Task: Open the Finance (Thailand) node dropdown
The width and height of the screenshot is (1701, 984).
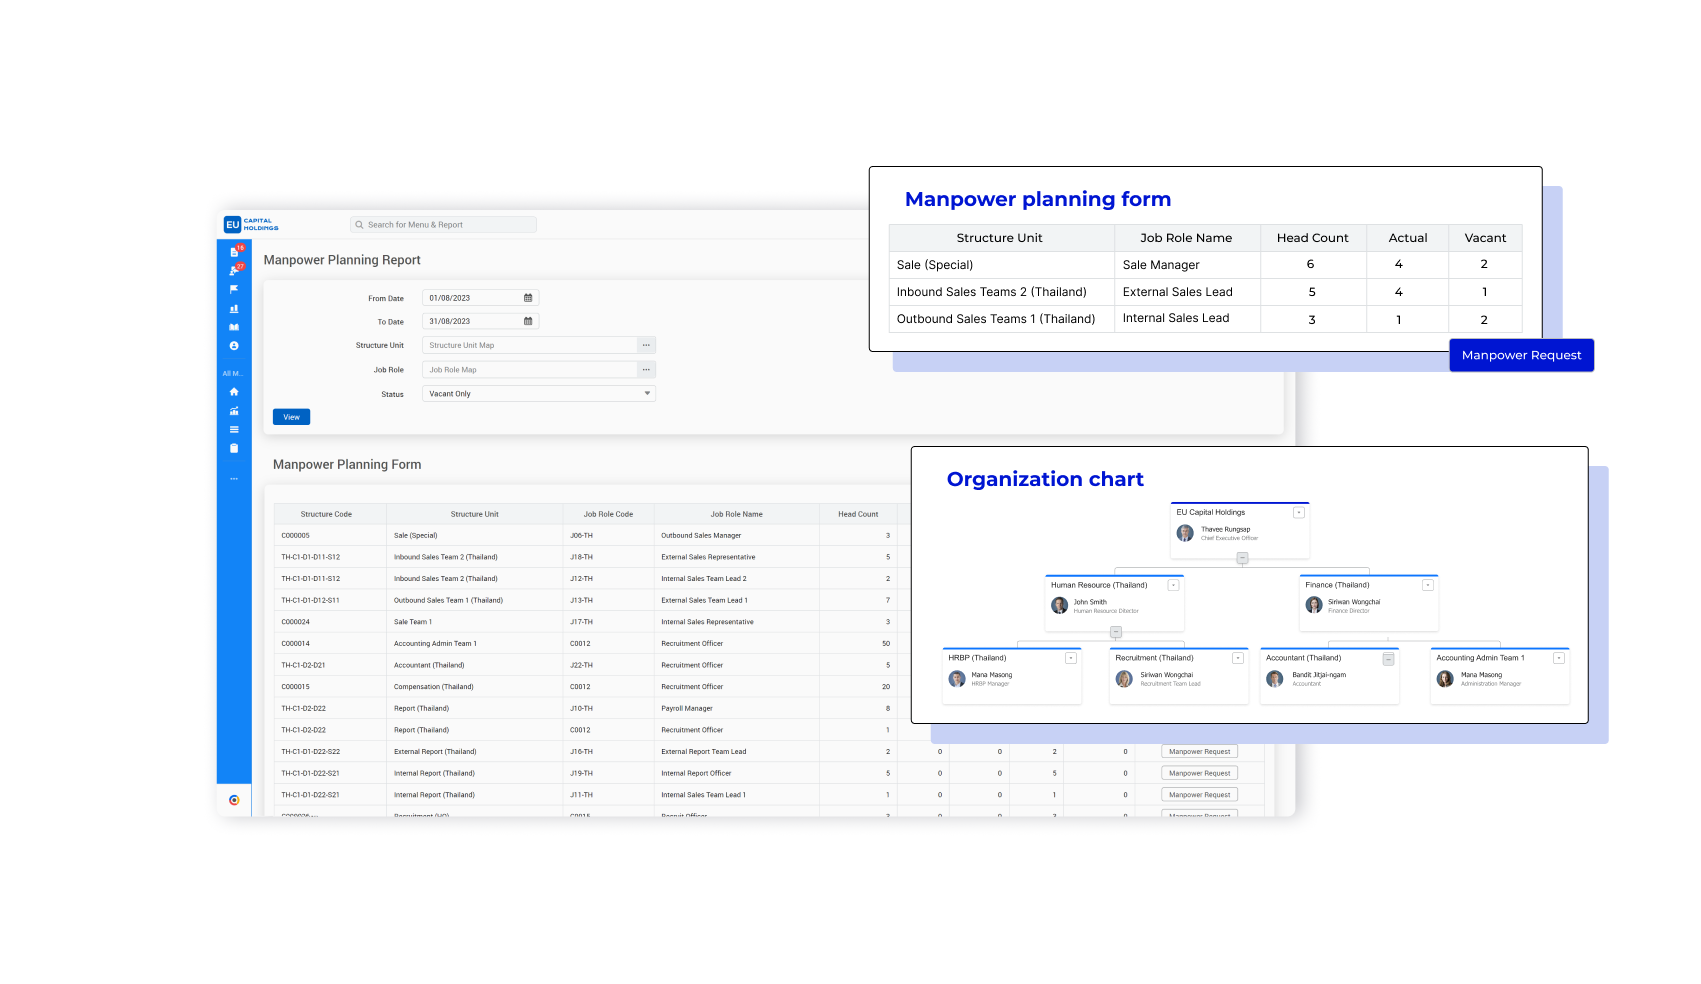Action: (1428, 585)
